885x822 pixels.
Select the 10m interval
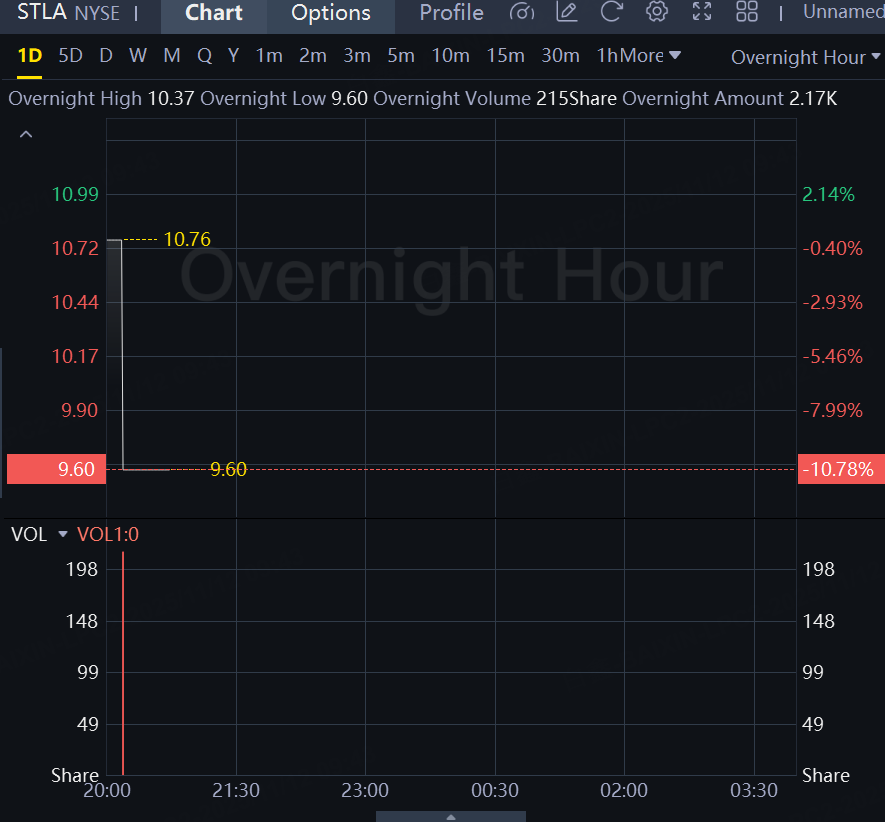pyautogui.click(x=450, y=55)
